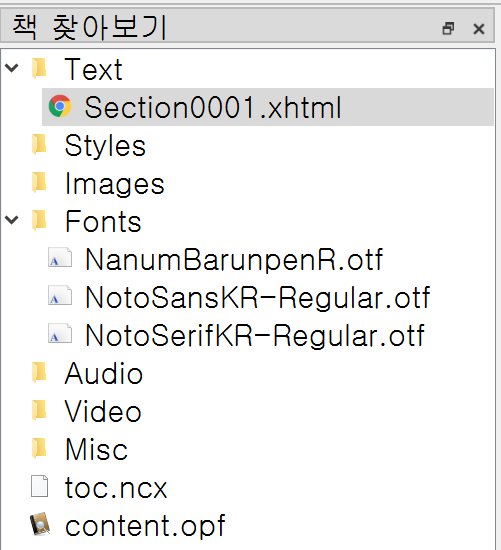Select the Audio folder label
This screenshot has height=550, width=501.
(104, 374)
